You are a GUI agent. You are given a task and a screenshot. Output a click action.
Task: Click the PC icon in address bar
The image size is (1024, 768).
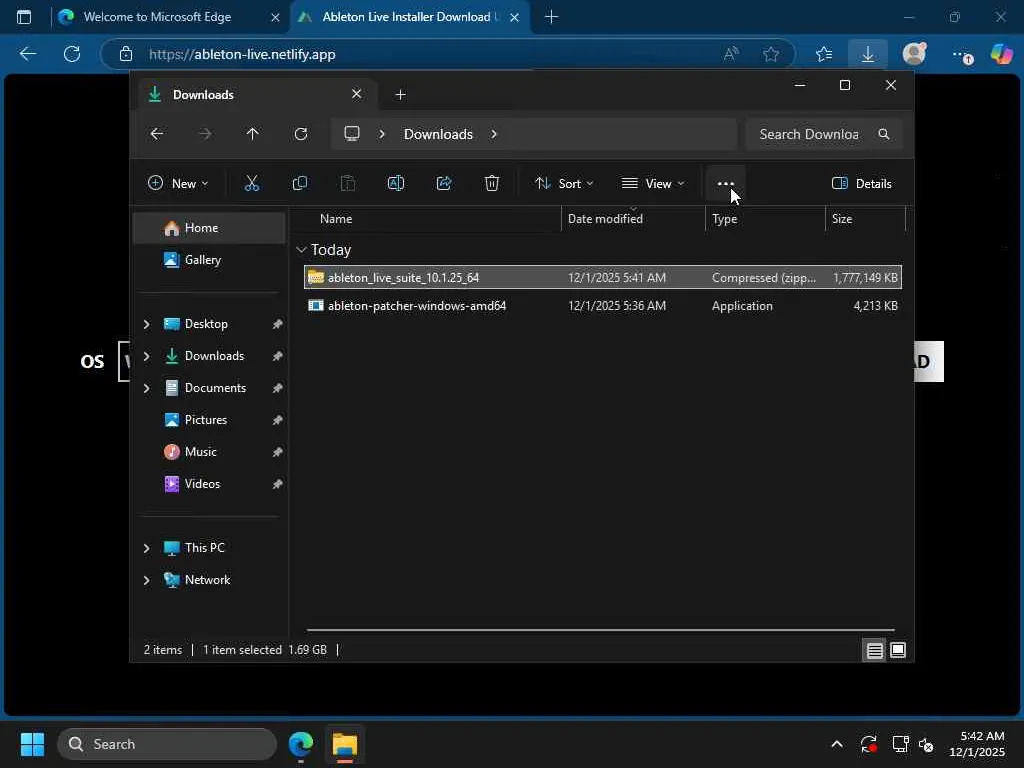tap(352, 134)
